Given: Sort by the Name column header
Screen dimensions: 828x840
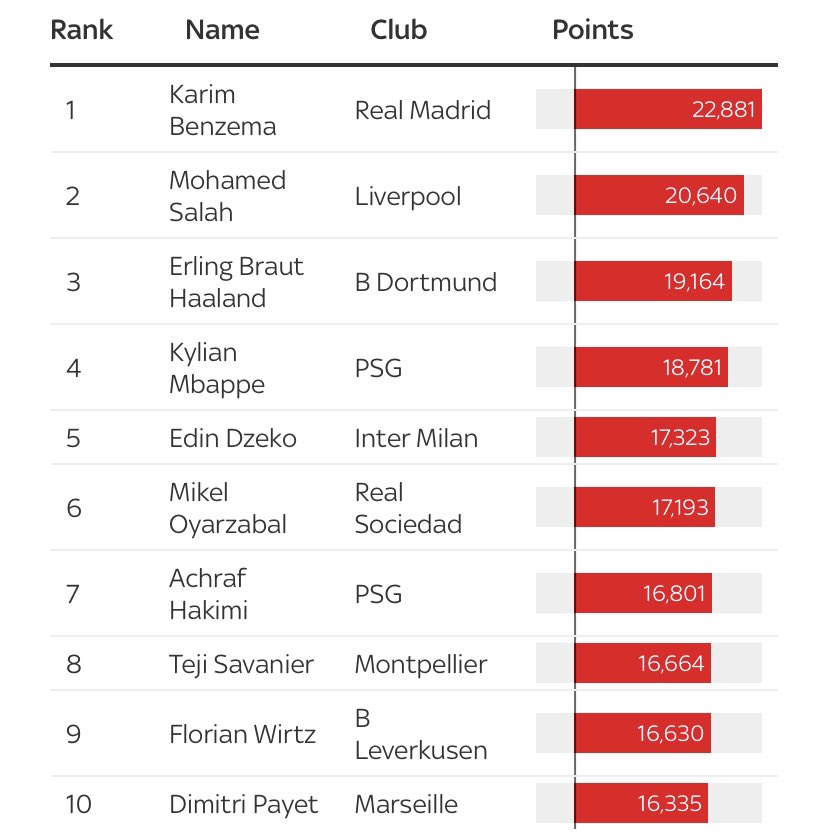Looking at the screenshot, I should point(222,30).
